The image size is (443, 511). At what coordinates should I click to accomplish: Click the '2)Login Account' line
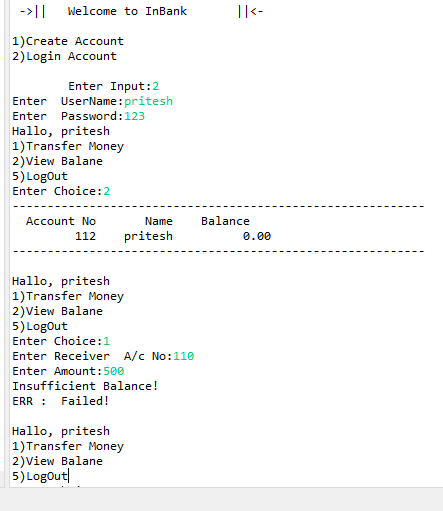click(64, 56)
